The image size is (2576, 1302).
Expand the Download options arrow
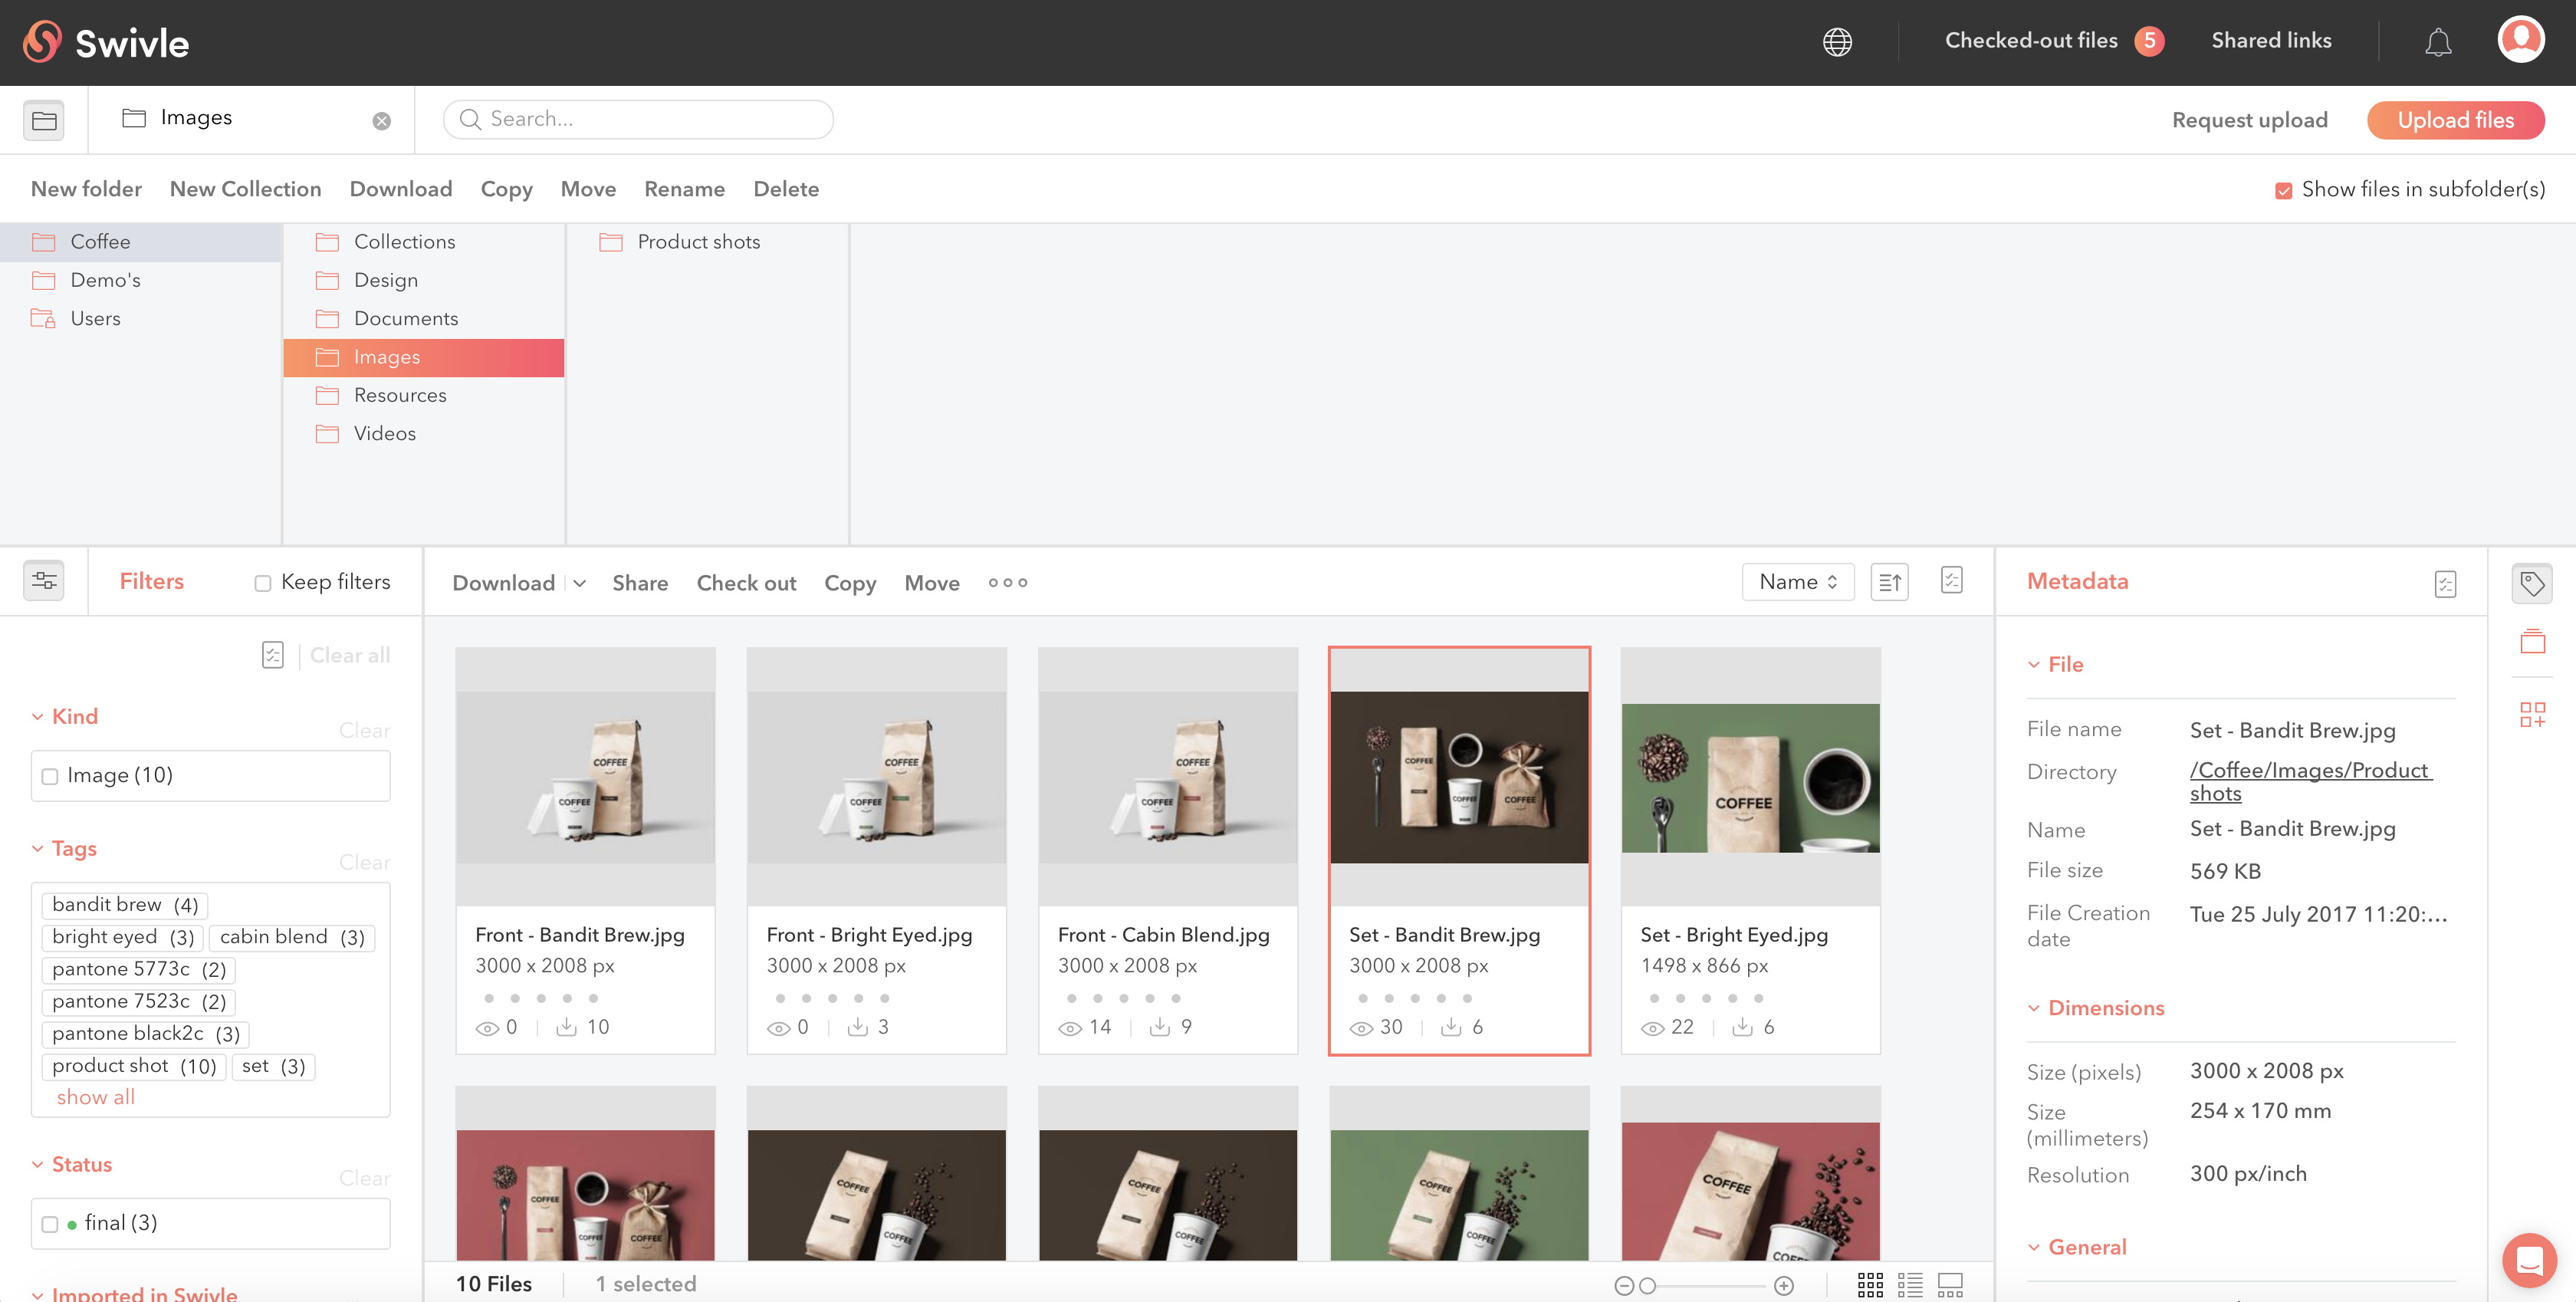point(580,583)
